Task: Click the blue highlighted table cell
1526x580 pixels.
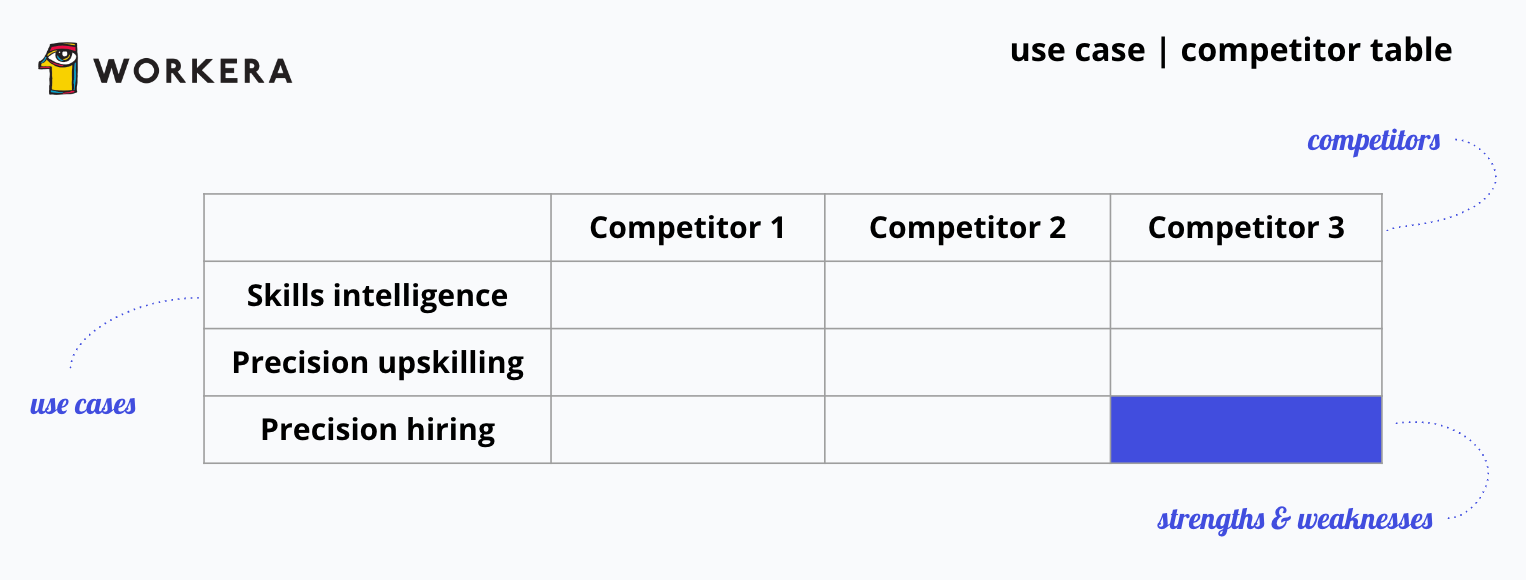Action: (x=1246, y=429)
